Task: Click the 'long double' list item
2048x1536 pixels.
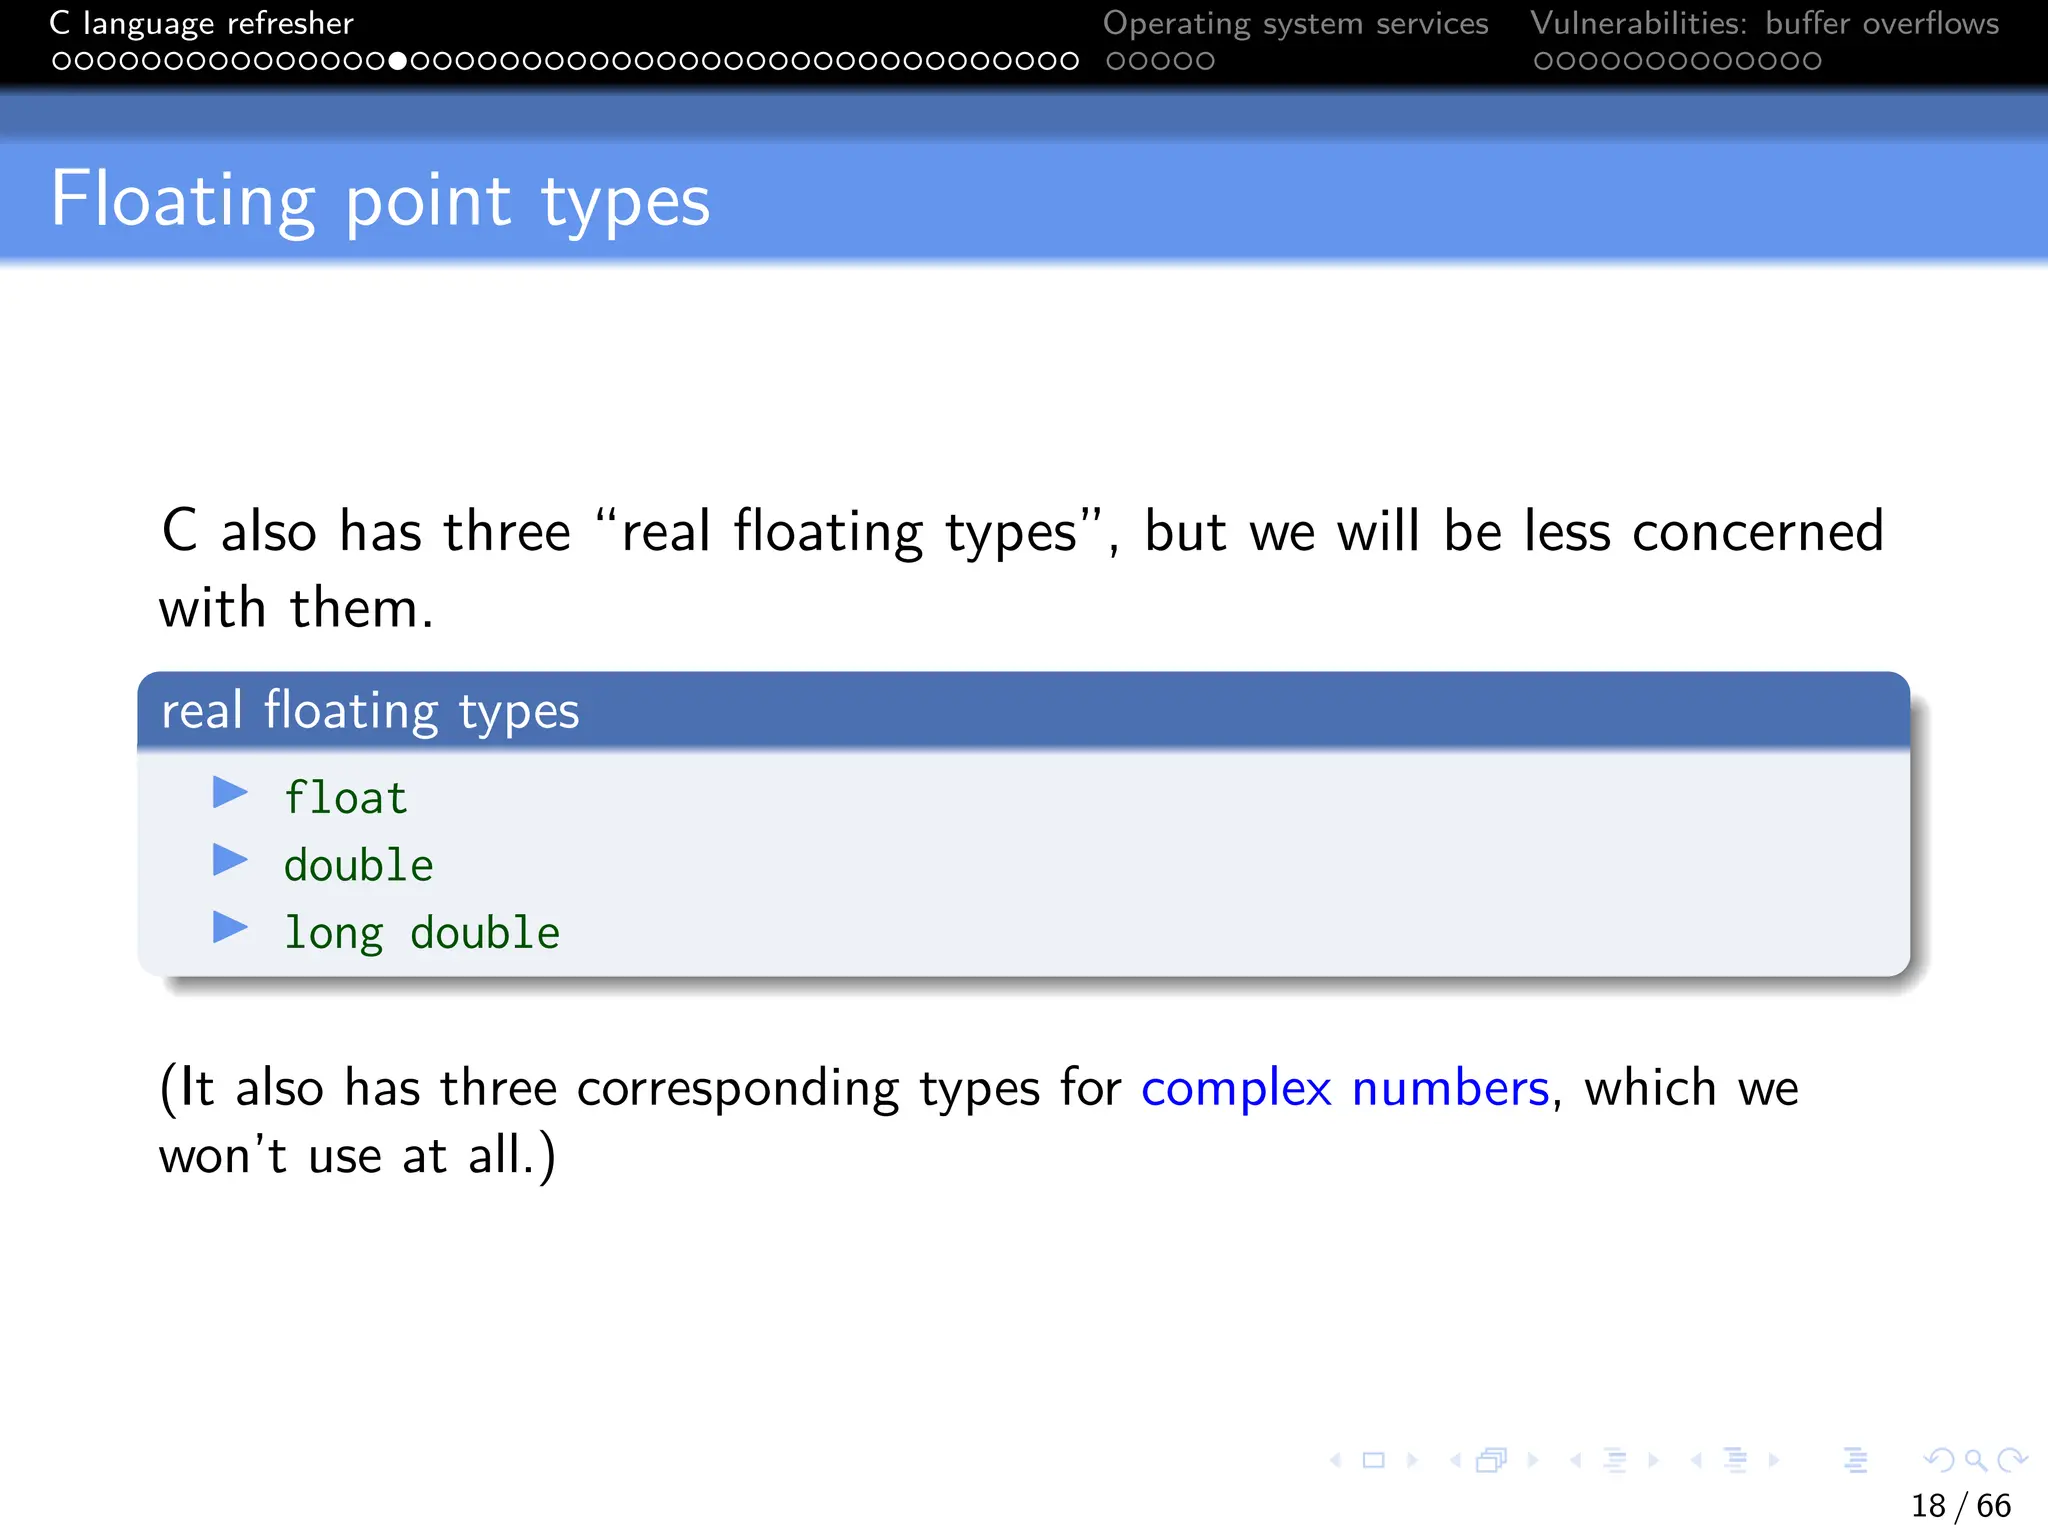Action: click(x=421, y=933)
